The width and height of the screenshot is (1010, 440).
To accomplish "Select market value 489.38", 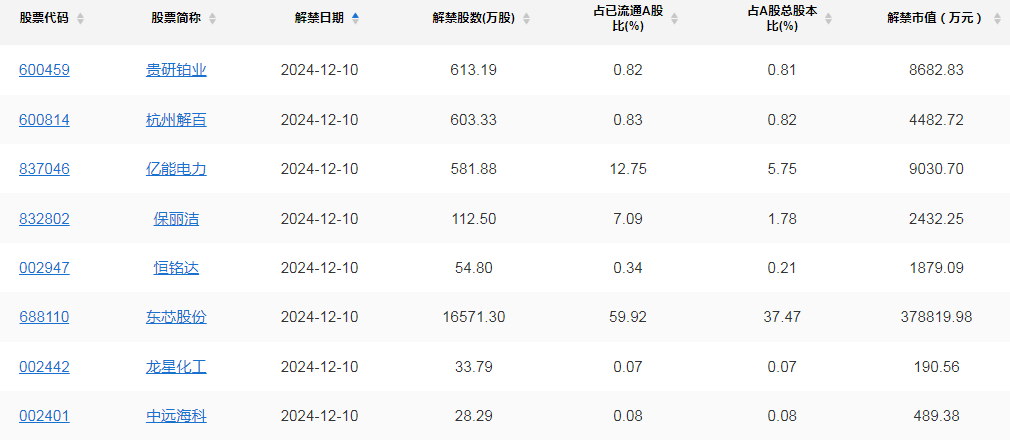I will pos(936,417).
